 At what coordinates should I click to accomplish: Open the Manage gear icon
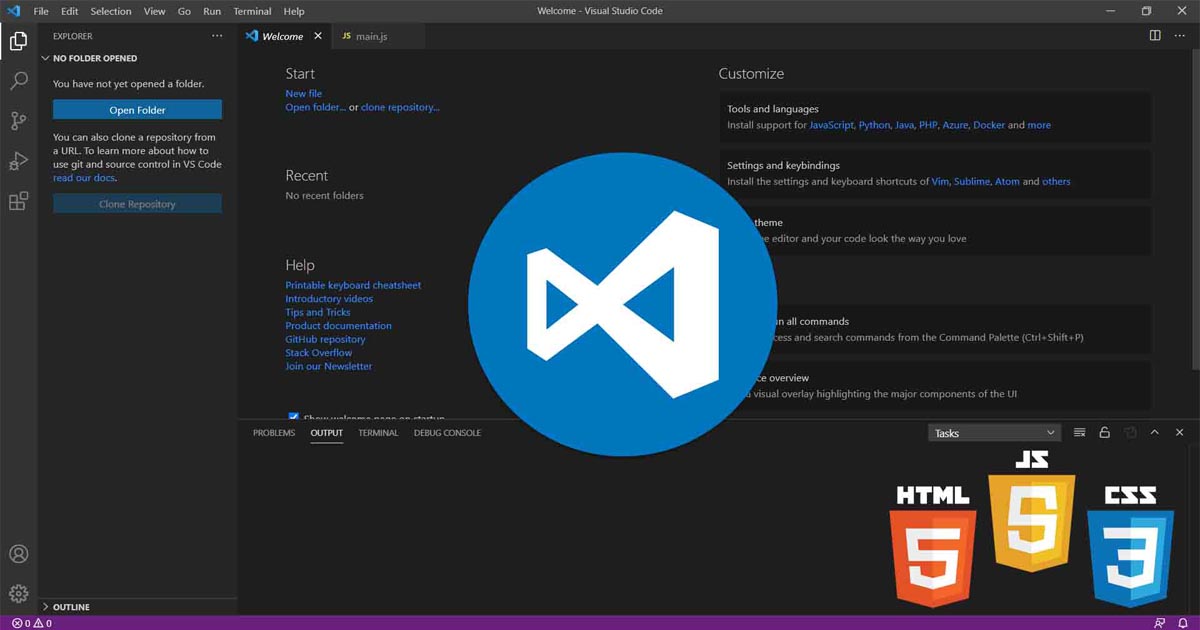pyautogui.click(x=18, y=594)
